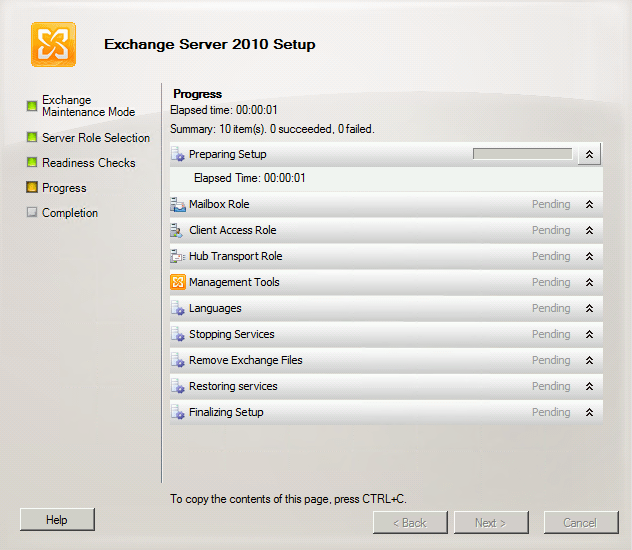The image size is (632, 550).
Task: Select the Progress step label
Action: 64,188
